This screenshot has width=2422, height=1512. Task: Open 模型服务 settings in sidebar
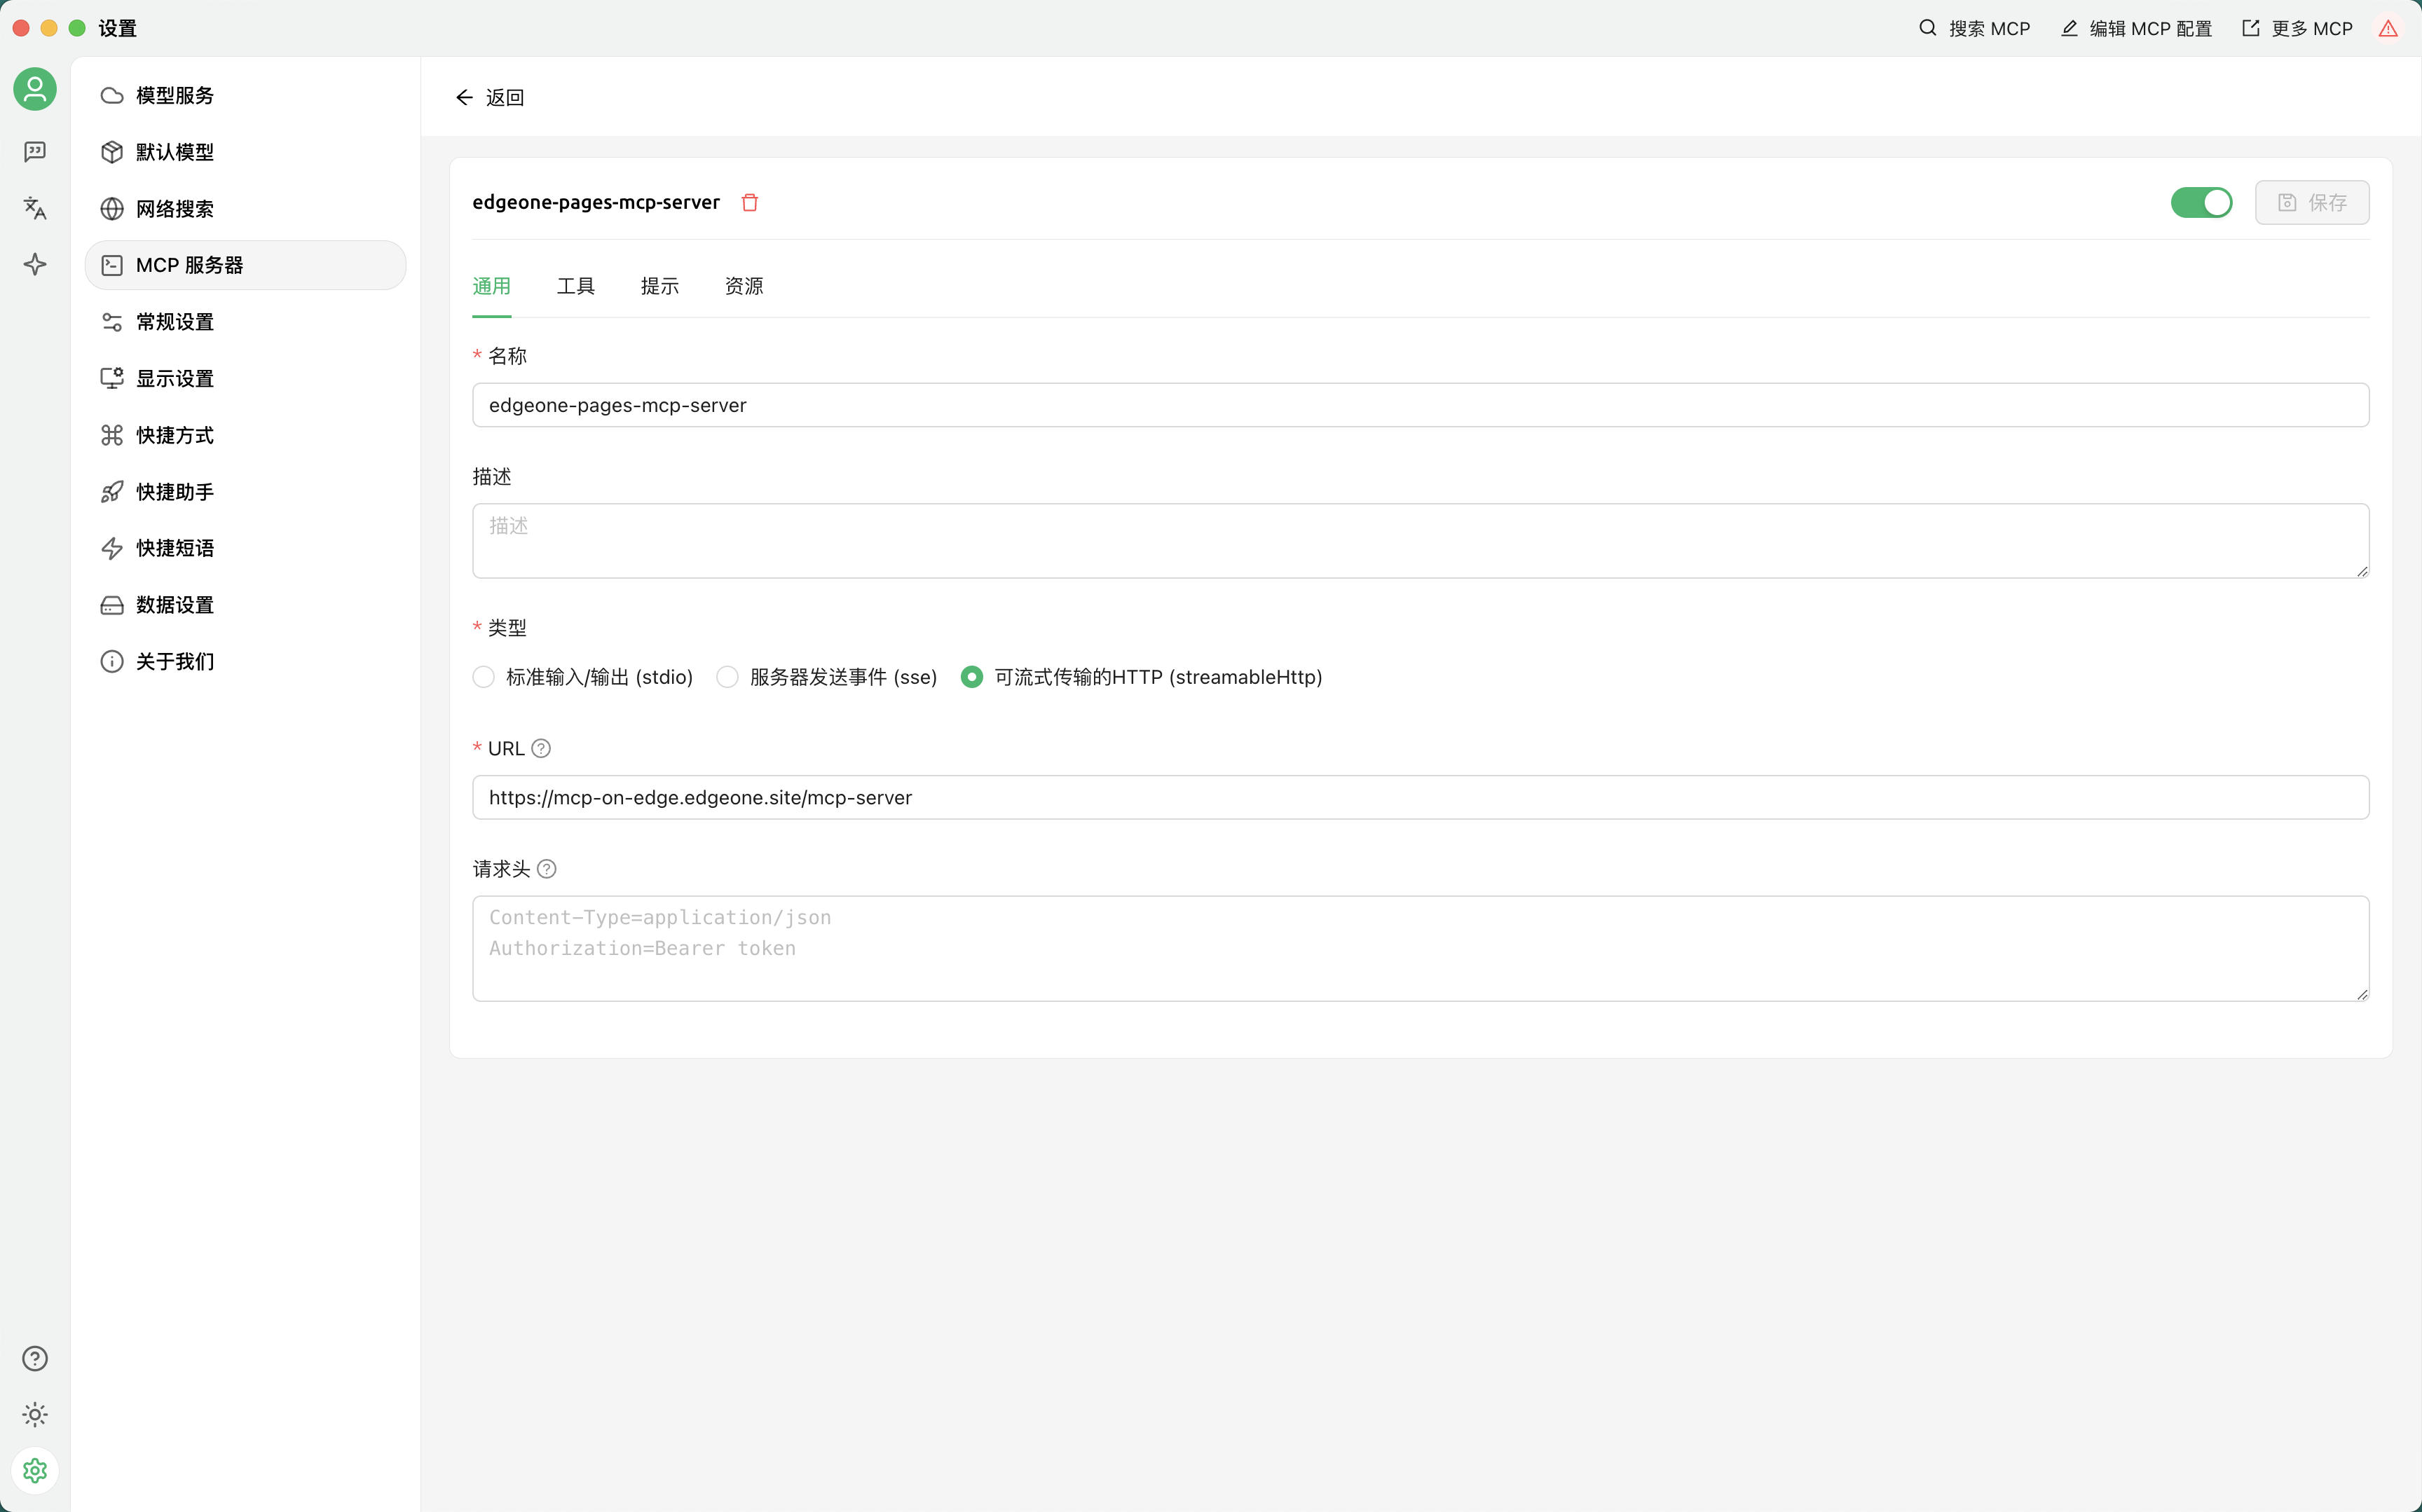coord(175,95)
